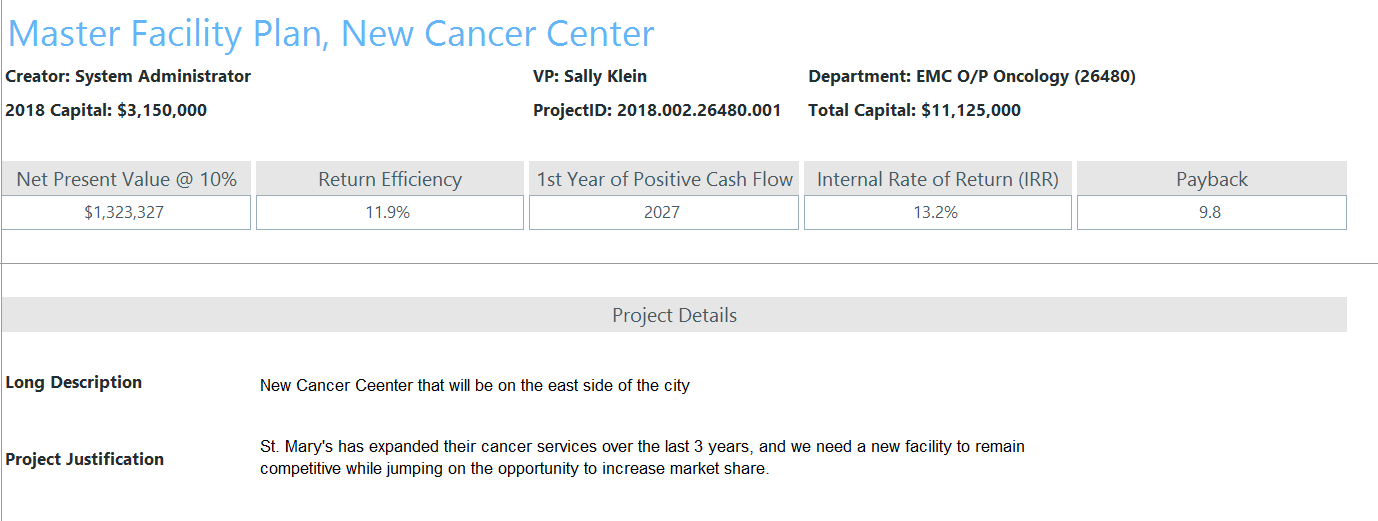The image size is (1378, 521).
Task: Click the Internal Rate of Return (IRR) header
Action: coord(938,179)
